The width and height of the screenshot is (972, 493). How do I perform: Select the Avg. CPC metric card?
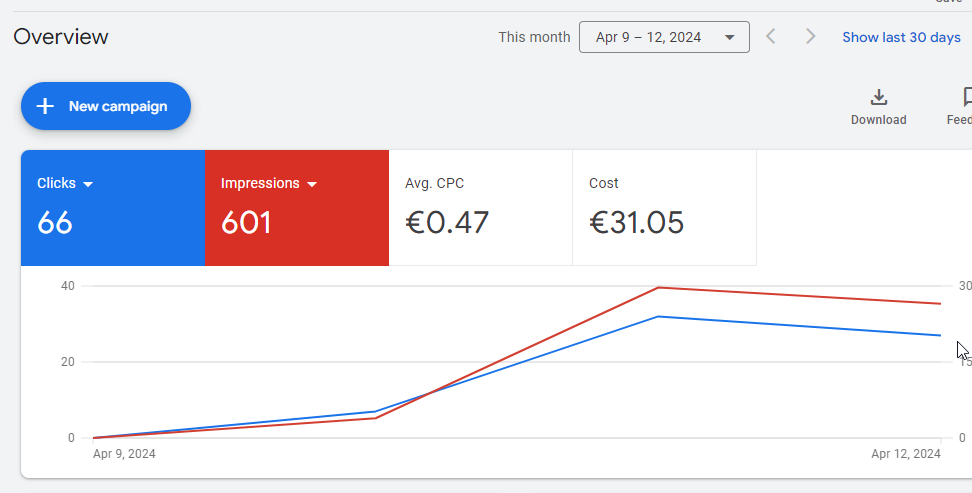click(480, 208)
